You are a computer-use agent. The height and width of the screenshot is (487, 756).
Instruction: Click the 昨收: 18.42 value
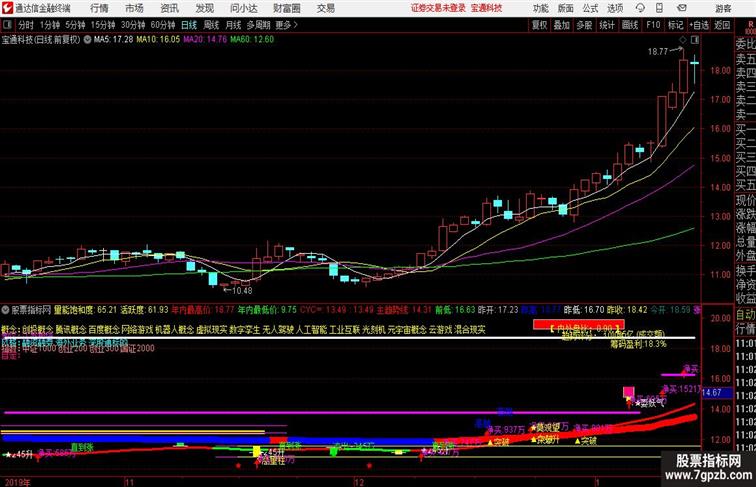[x=626, y=310]
